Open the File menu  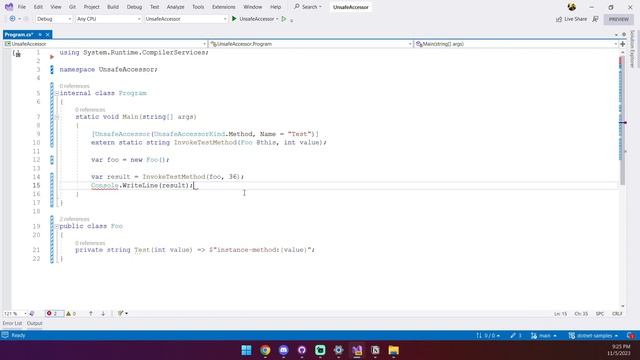coord(22,7)
